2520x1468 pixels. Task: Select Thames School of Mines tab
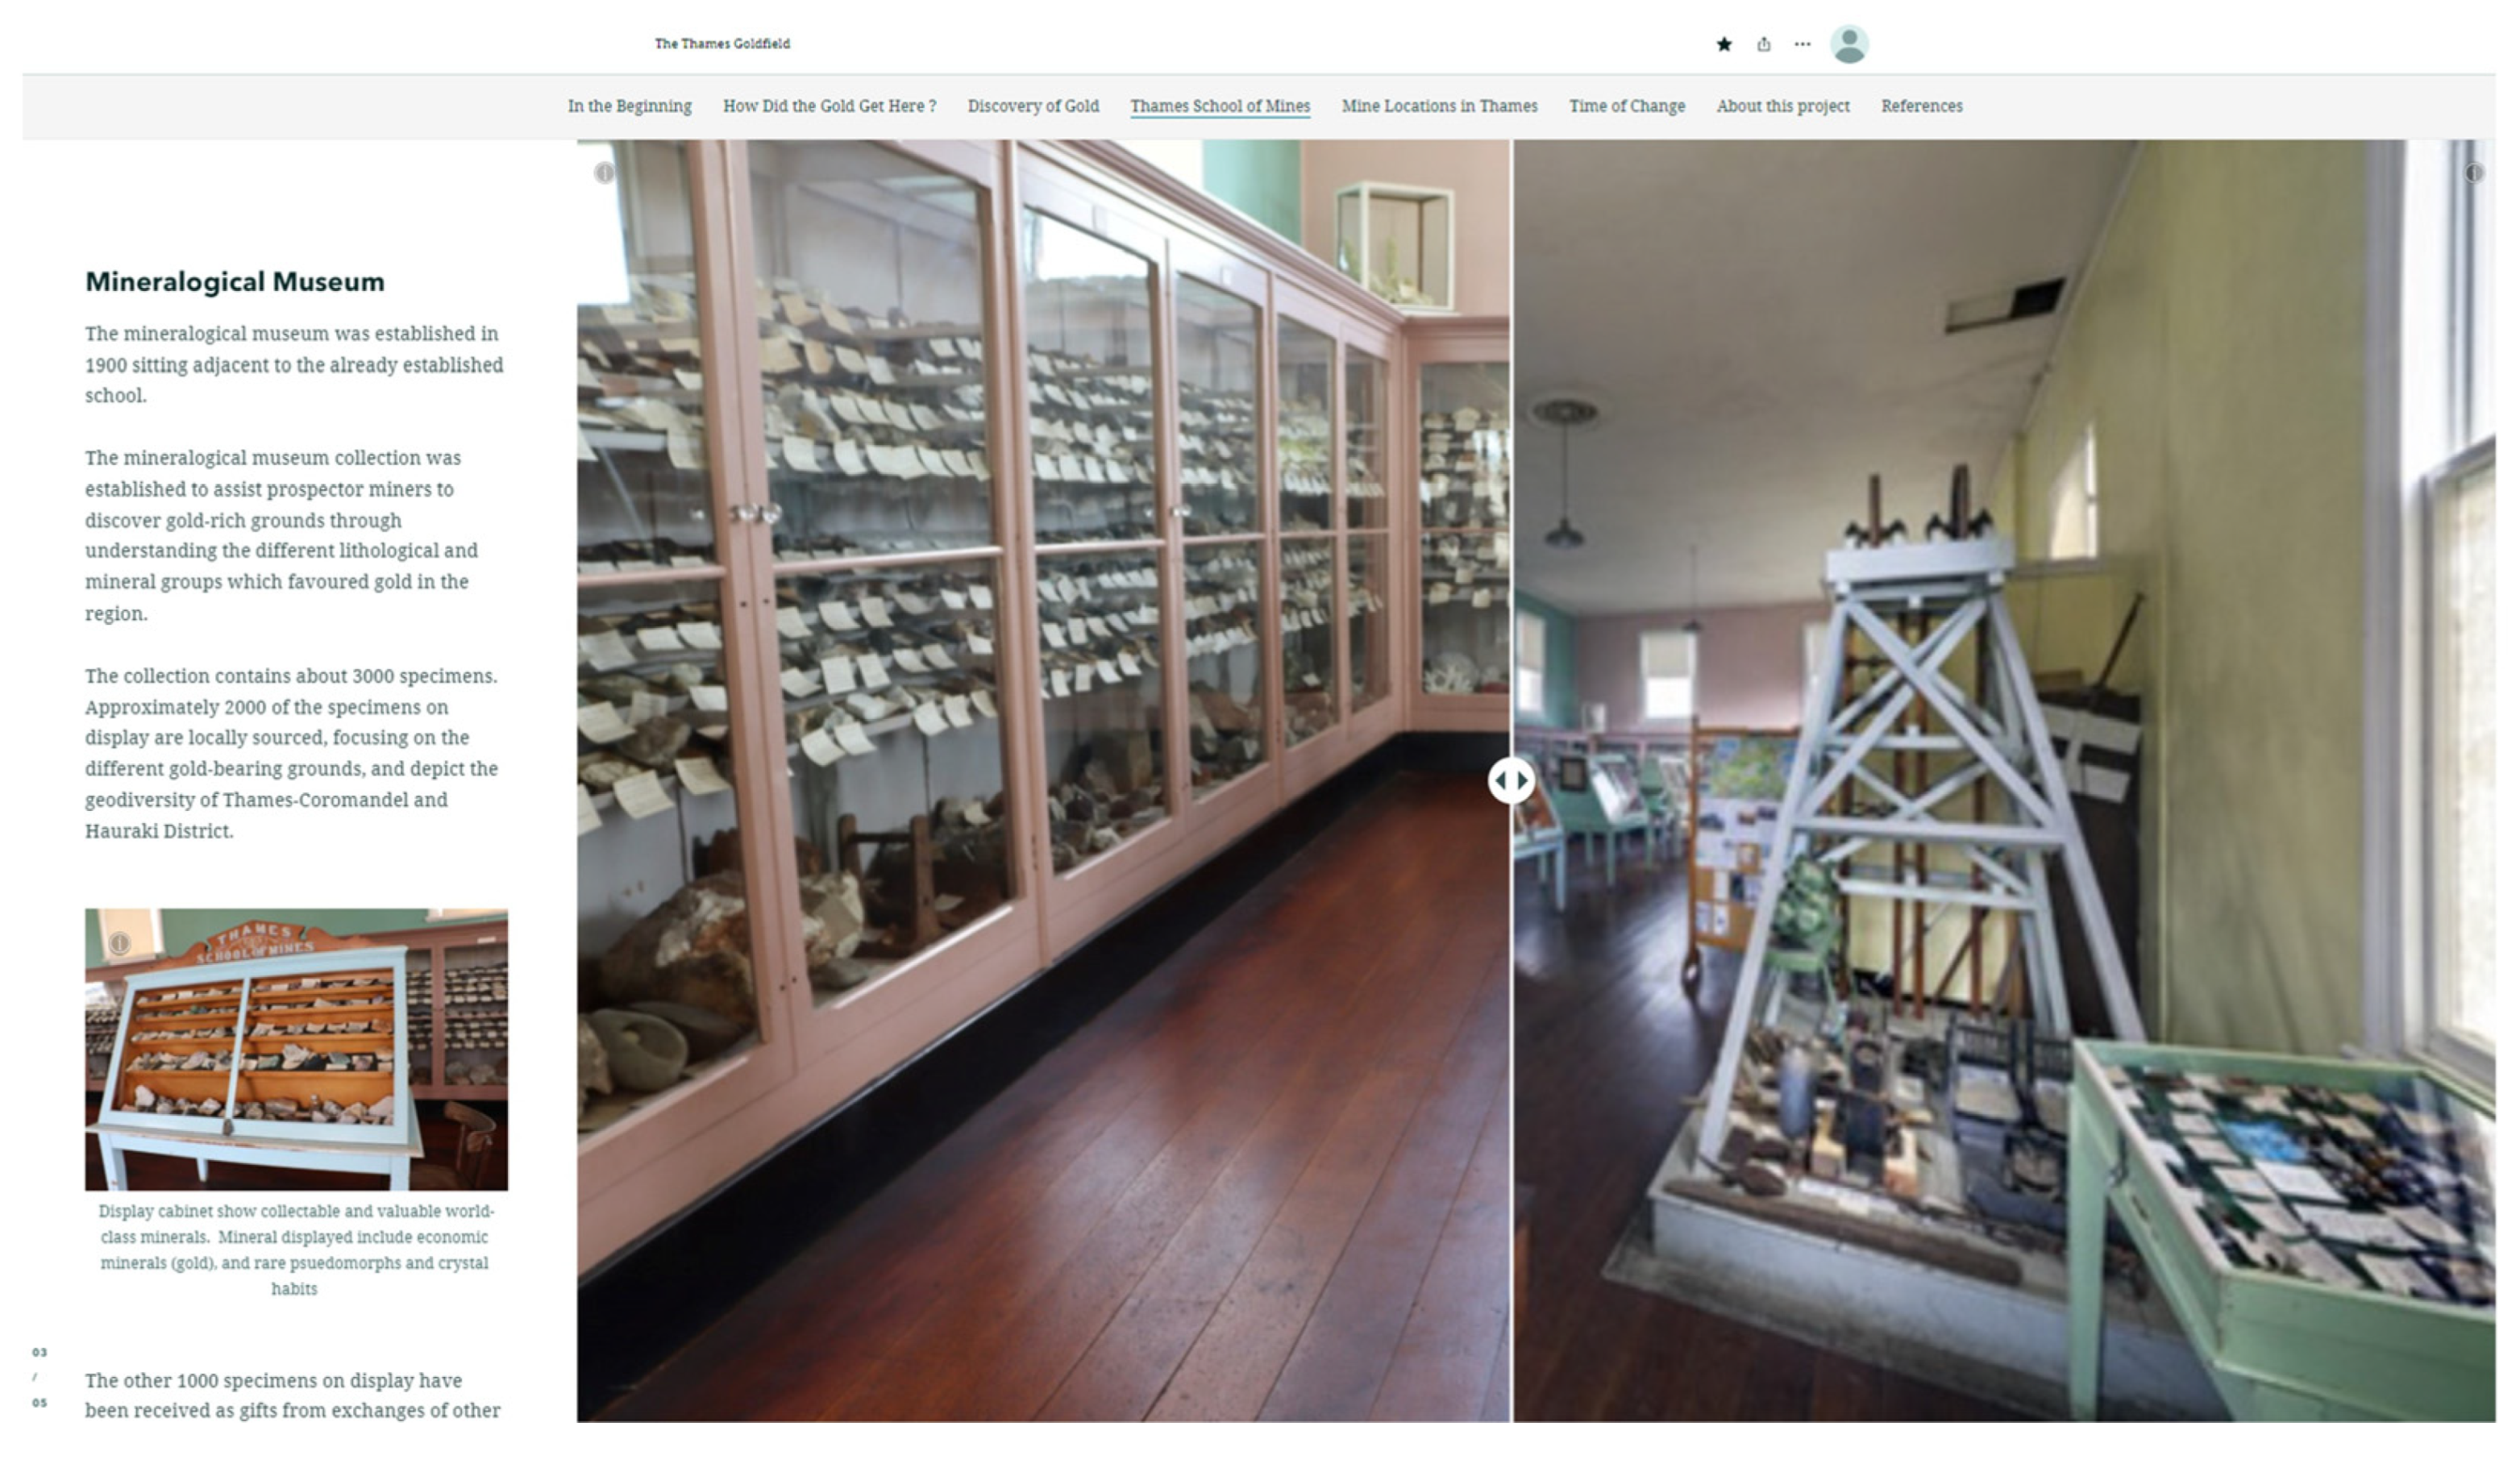1220,106
